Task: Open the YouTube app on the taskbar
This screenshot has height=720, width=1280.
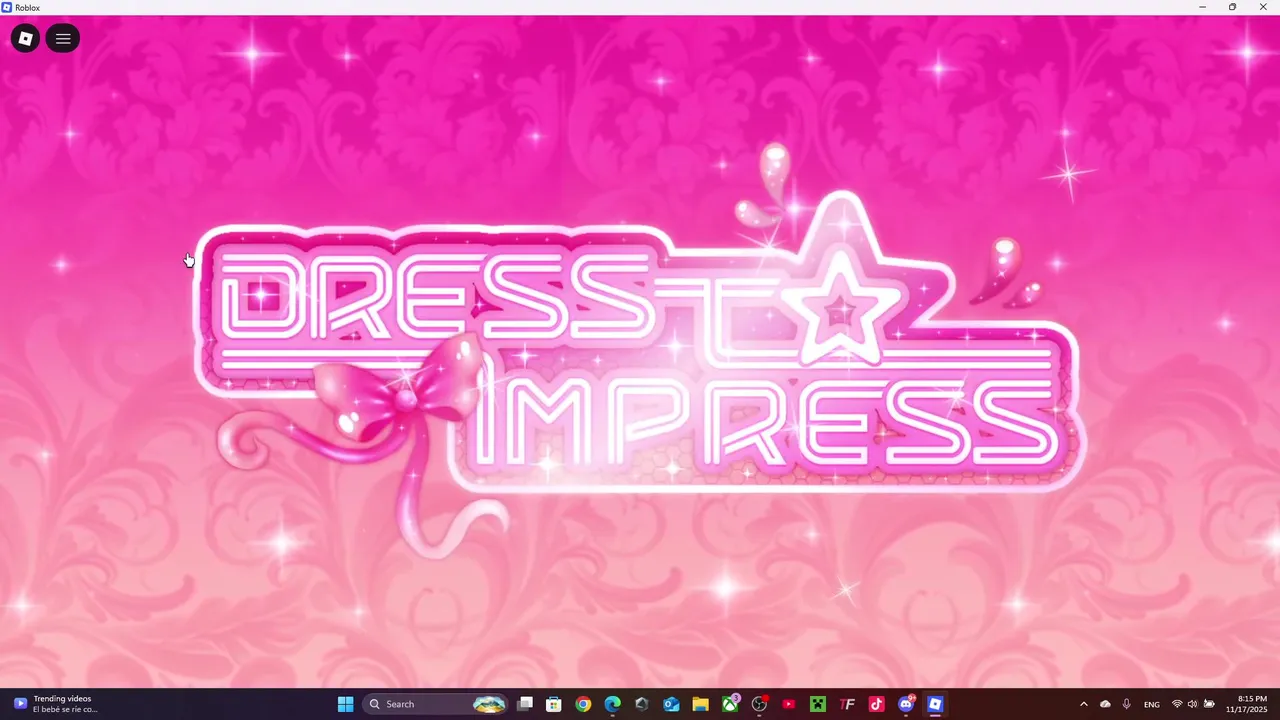Action: [788, 704]
